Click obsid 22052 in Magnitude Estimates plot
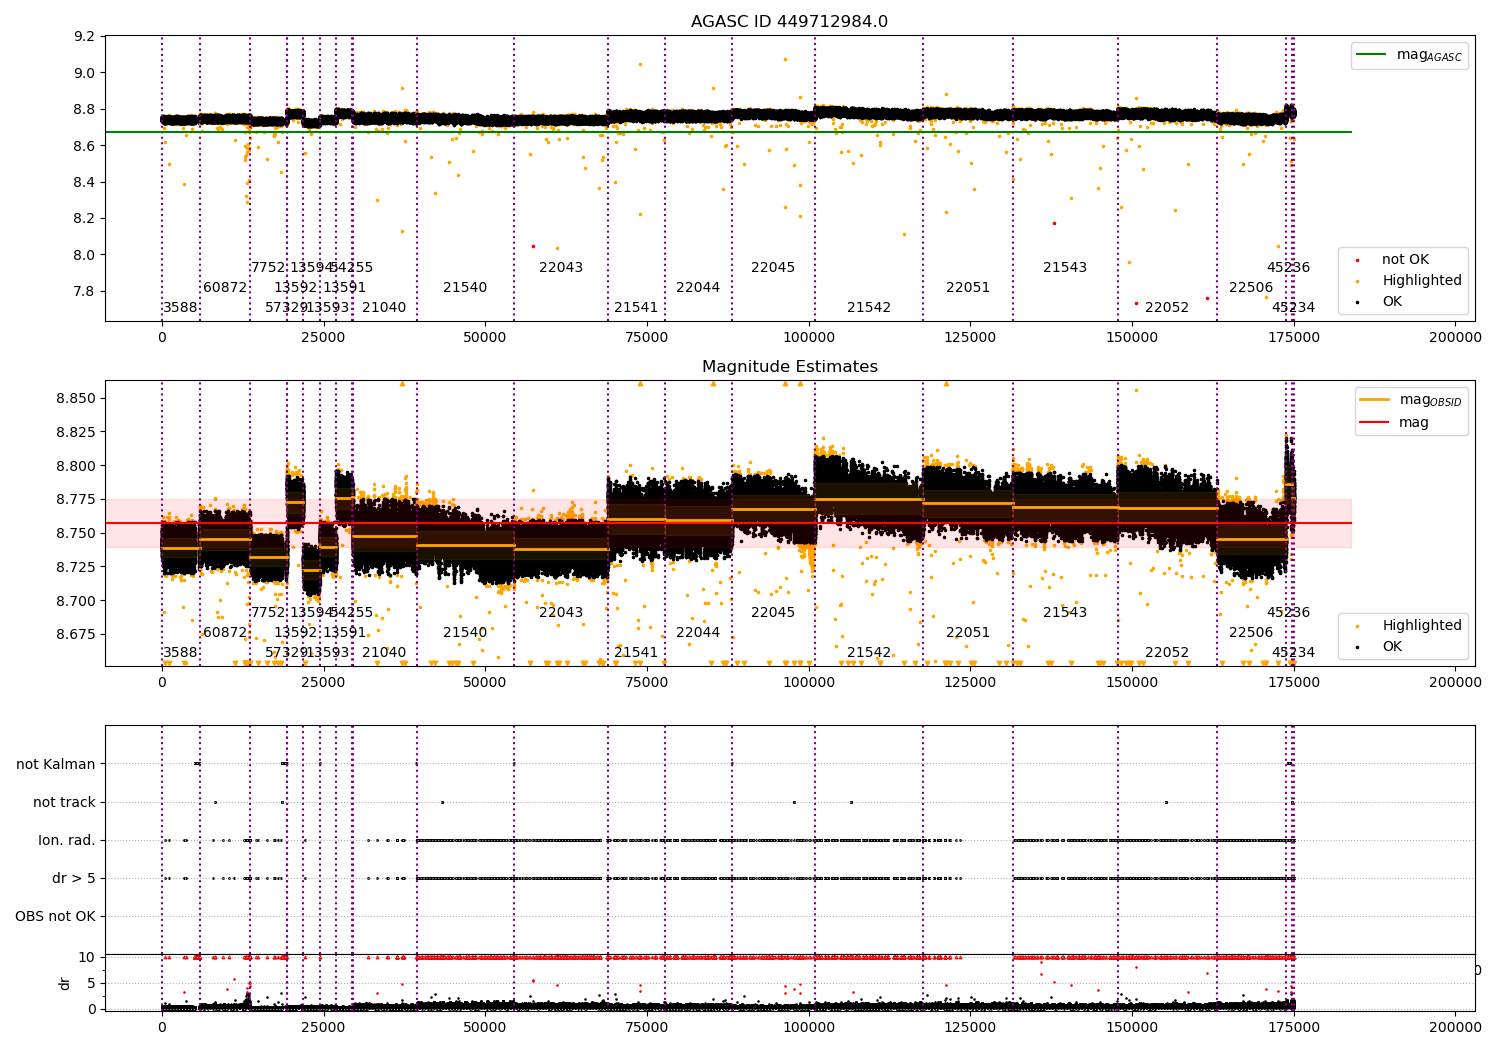Screen dimensions: 1500x1050 pos(1167,653)
